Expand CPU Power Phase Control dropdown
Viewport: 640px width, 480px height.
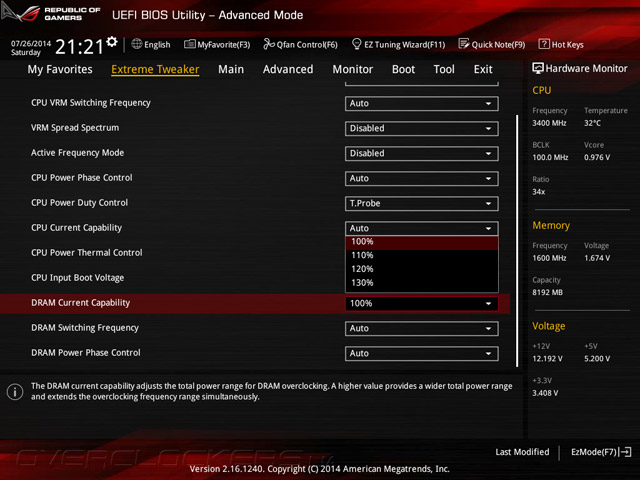tap(422, 178)
